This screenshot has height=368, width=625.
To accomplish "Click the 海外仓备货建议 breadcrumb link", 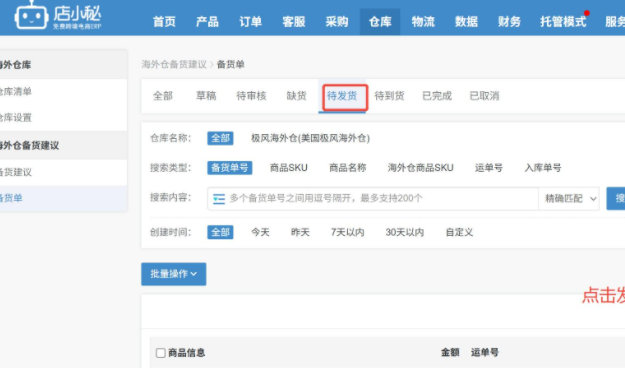I will point(174,64).
